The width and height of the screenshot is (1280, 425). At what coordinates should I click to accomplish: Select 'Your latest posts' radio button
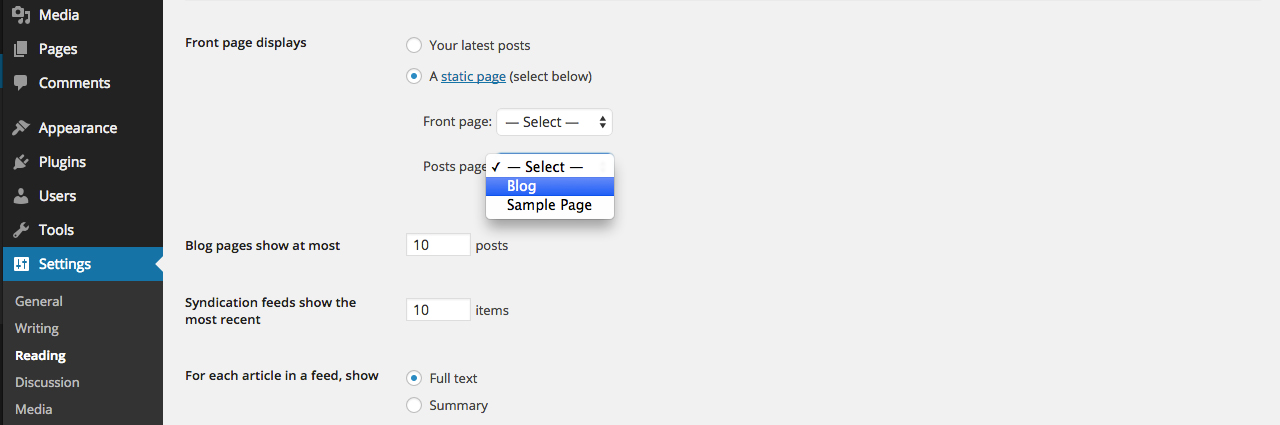coord(414,45)
